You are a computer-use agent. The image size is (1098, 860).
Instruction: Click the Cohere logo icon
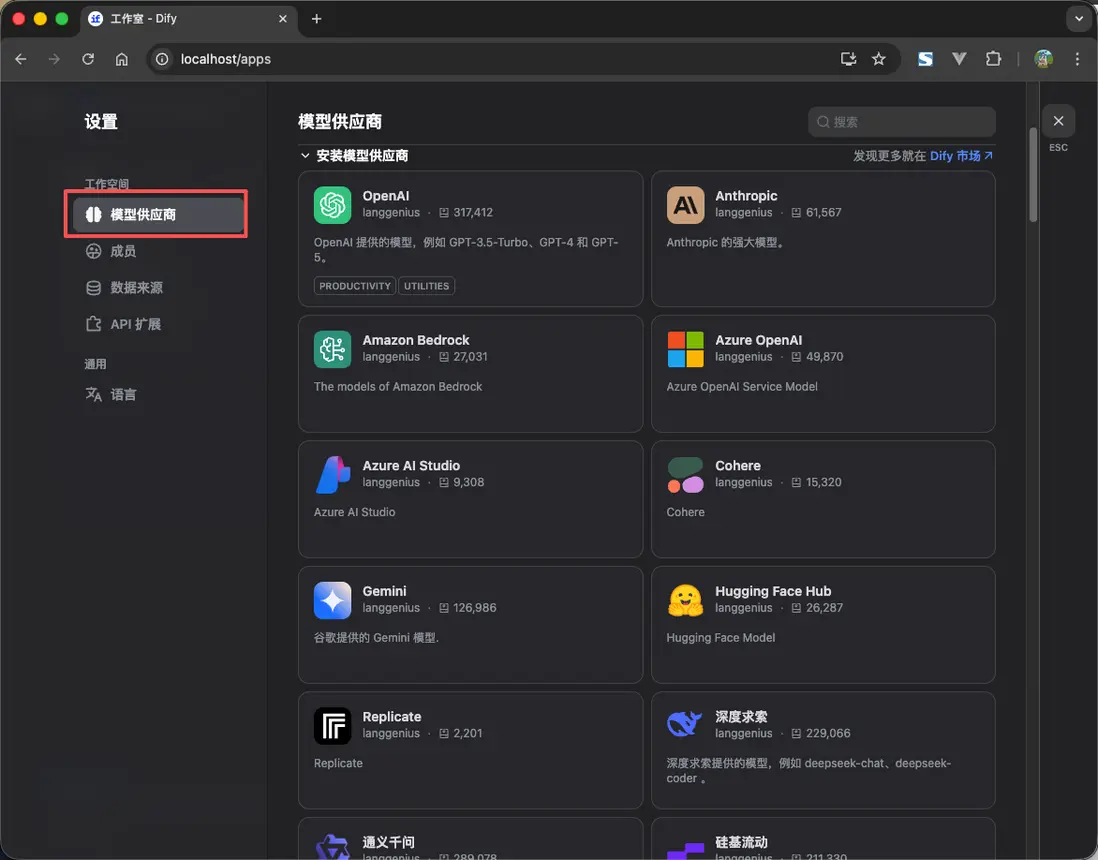686,475
